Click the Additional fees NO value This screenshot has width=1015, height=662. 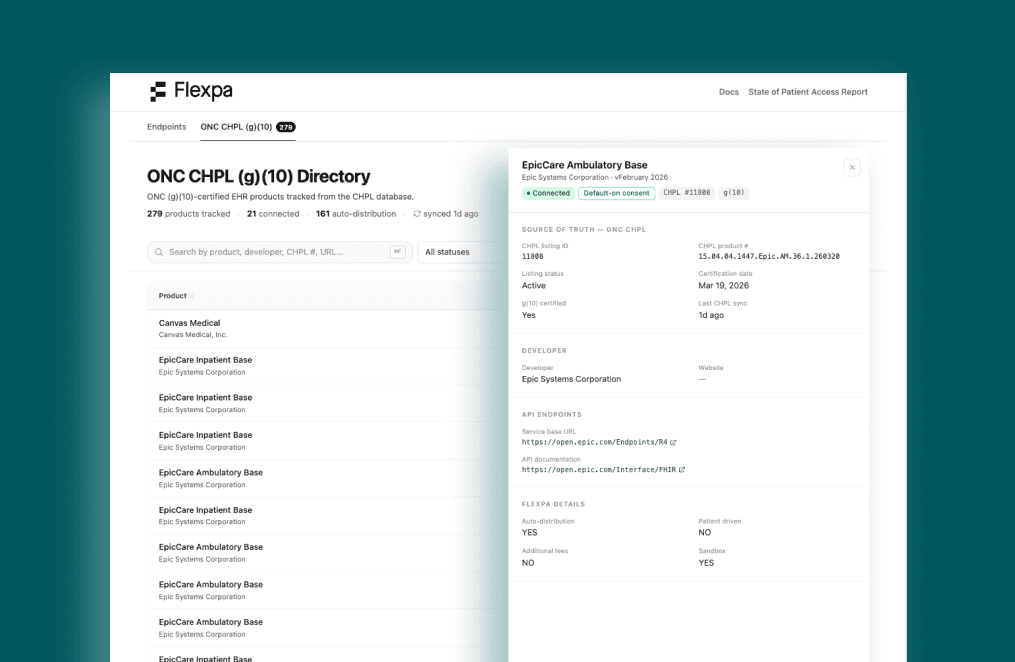pyautogui.click(x=528, y=563)
